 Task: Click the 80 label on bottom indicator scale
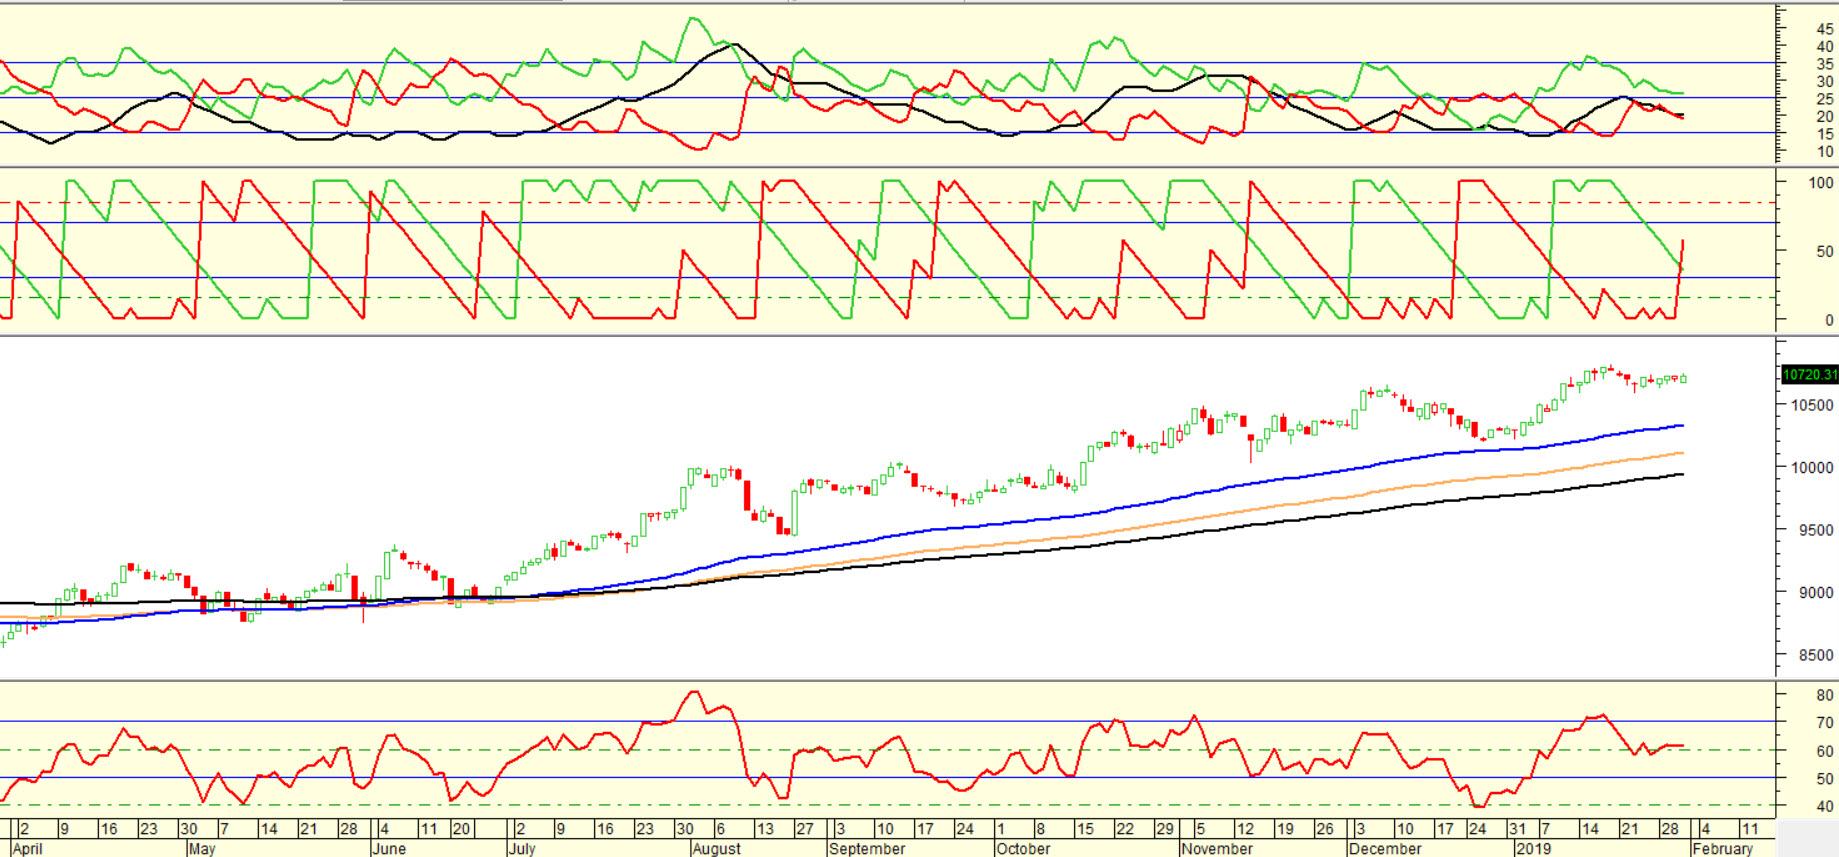click(x=1825, y=696)
